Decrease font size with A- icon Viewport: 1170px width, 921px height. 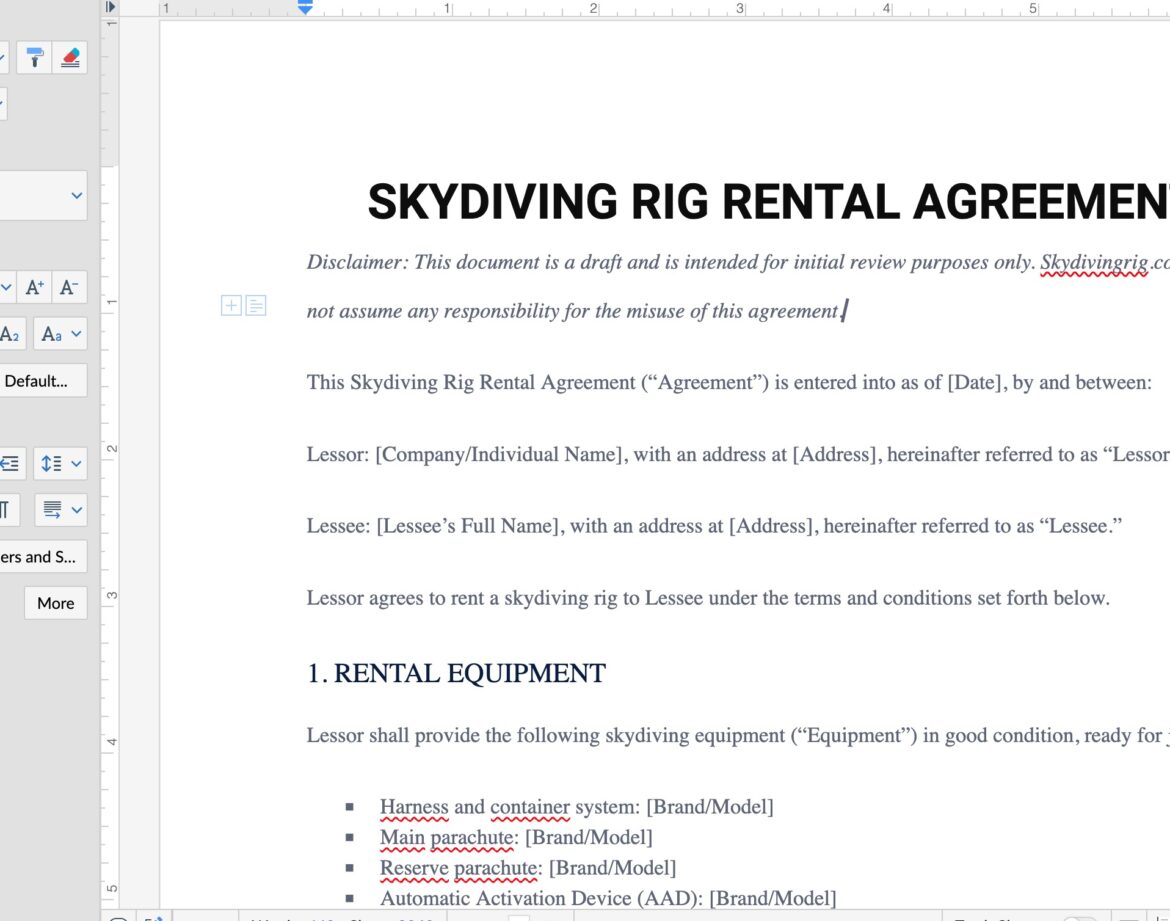(x=69, y=288)
